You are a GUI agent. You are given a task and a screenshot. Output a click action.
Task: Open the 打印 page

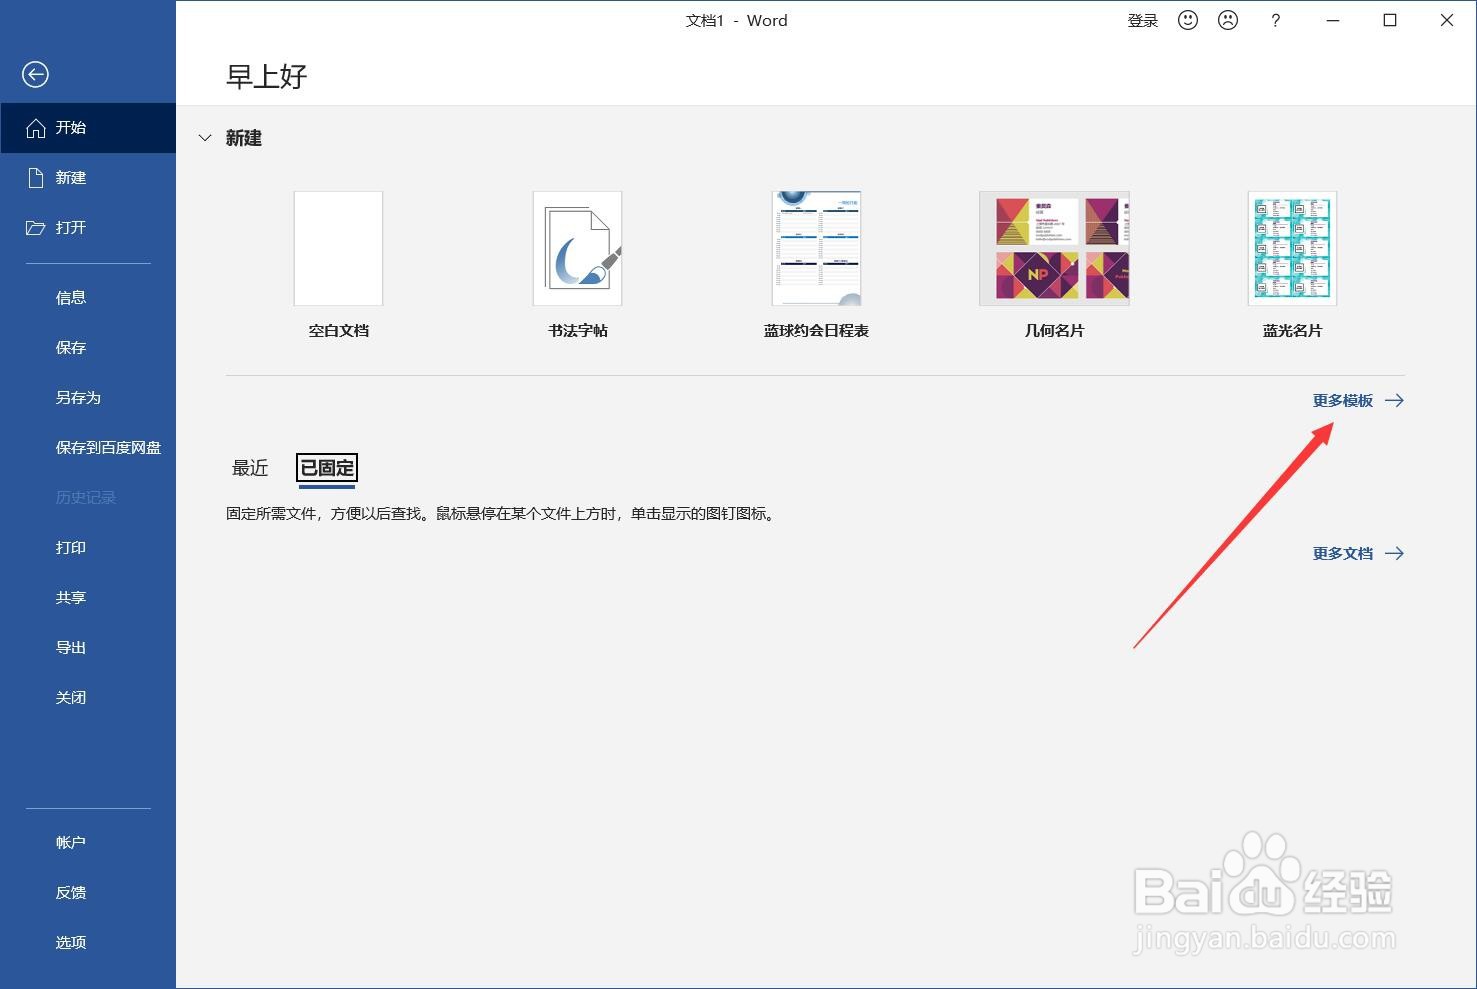tap(71, 548)
